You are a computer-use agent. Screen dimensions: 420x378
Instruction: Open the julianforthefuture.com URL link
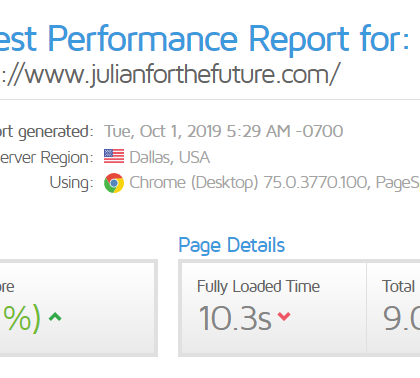click(170, 74)
